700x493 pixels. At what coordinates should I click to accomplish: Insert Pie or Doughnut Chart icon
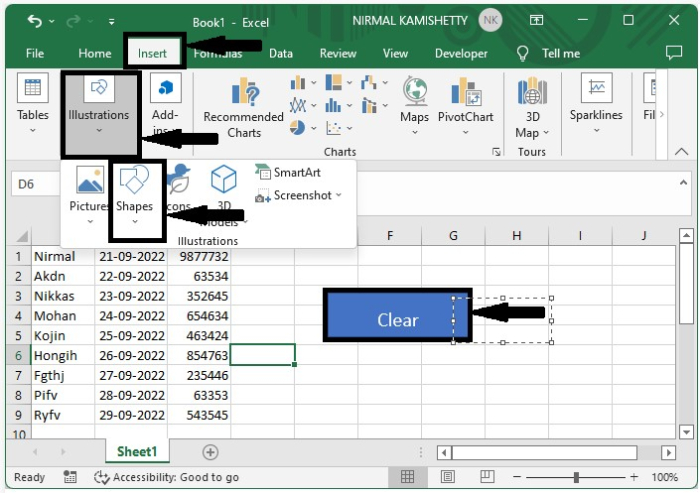click(298, 128)
